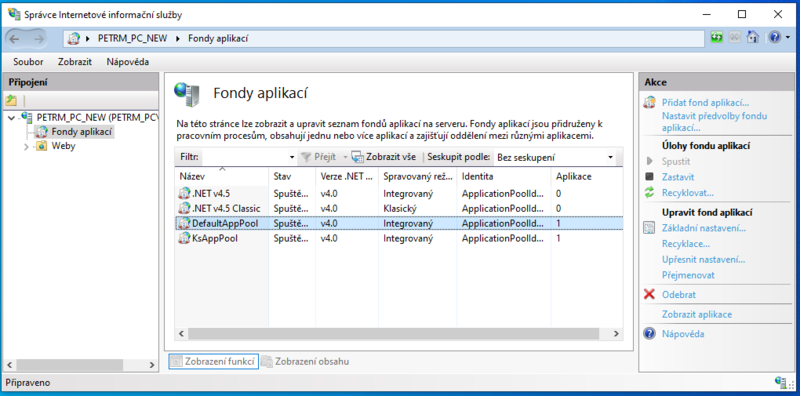Click the .NET v4.5 pool icon
The height and width of the screenshot is (396, 800).
(x=184, y=193)
